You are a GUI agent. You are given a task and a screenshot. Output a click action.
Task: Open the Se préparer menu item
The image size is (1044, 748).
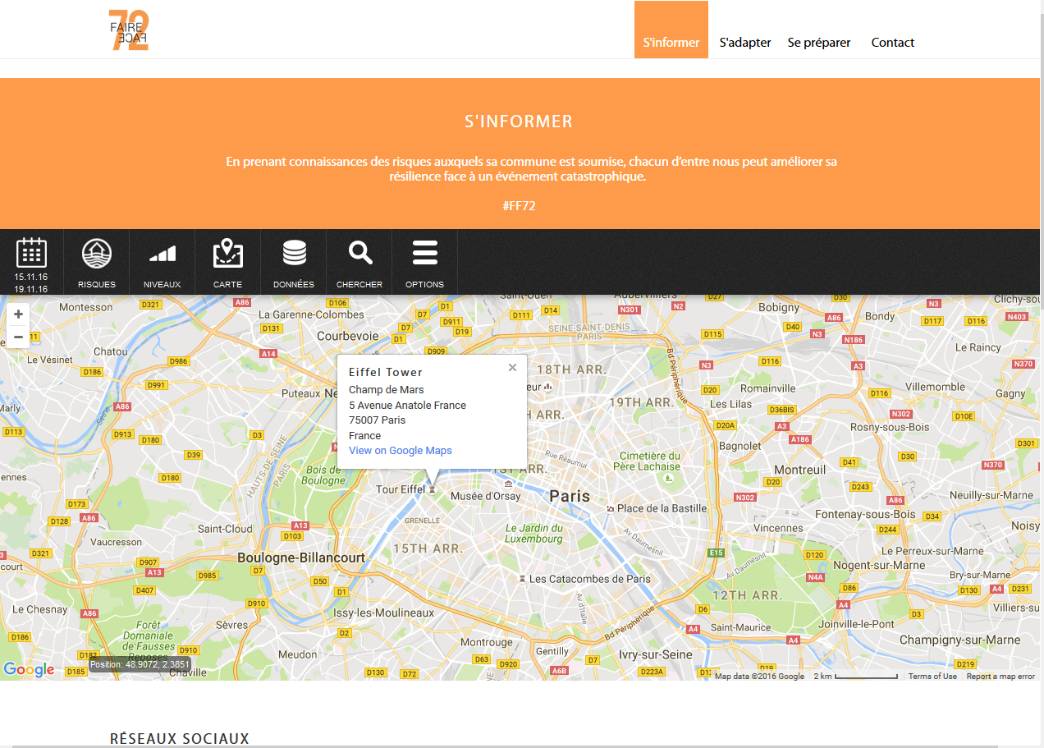coord(819,43)
